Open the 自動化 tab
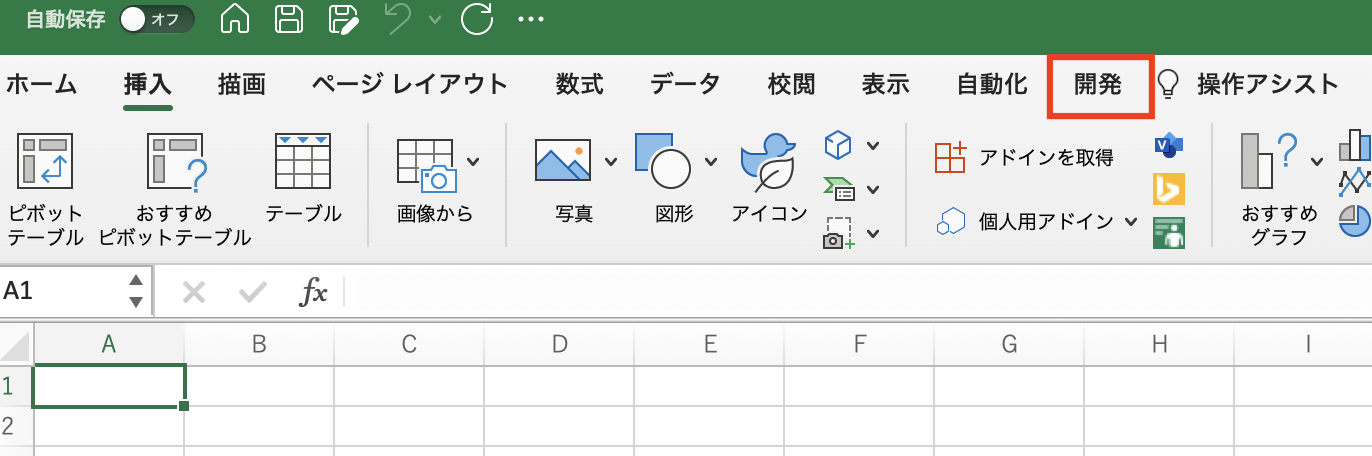The image size is (1372, 456). click(992, 85)
